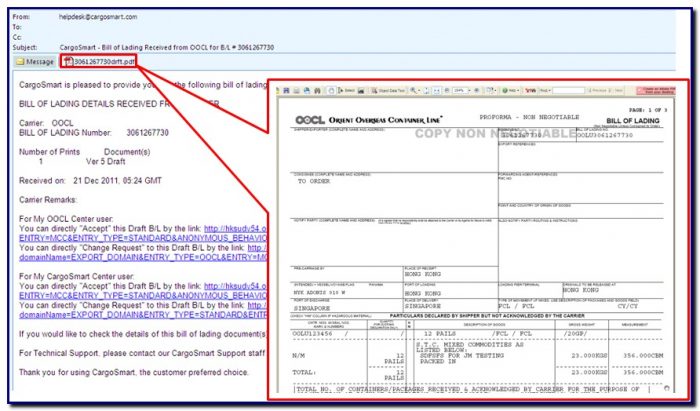
Task: Click sender helpdesk@cargosmart.com
Action: pos(98,17)
